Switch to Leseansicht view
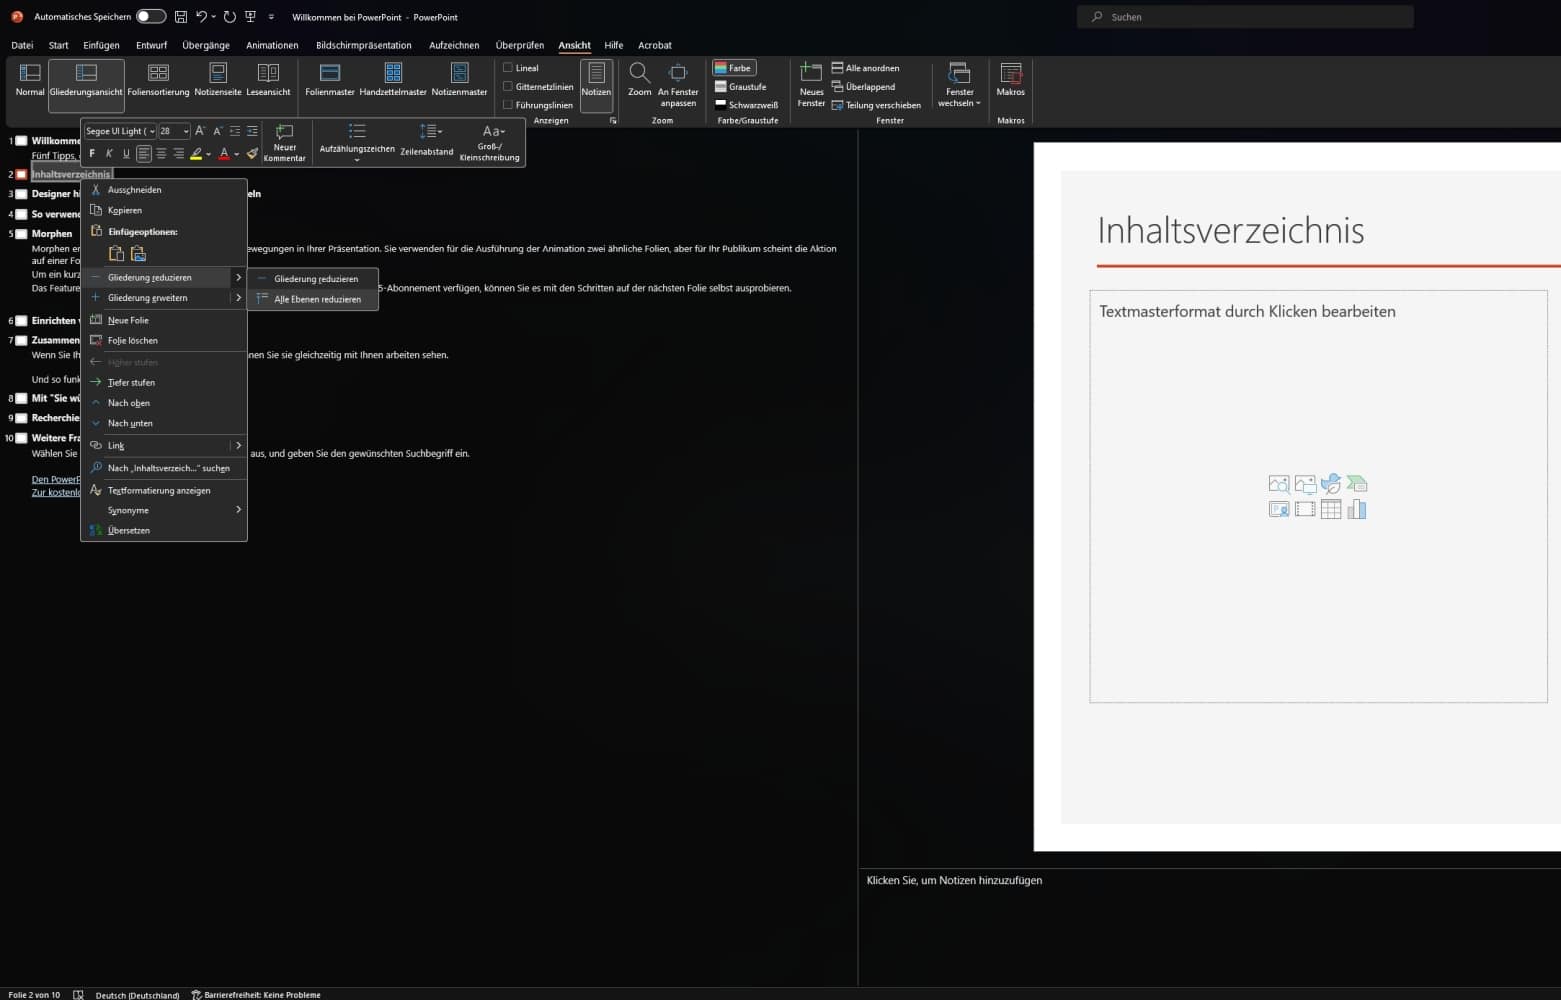The height and width of the screenshot is (1000, 1561). (x=268, y=80)
